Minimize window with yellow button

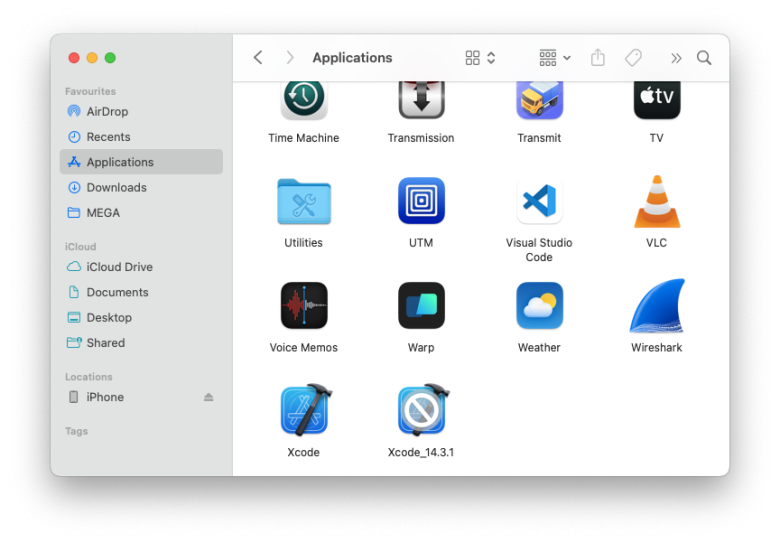tap(92, 58)
